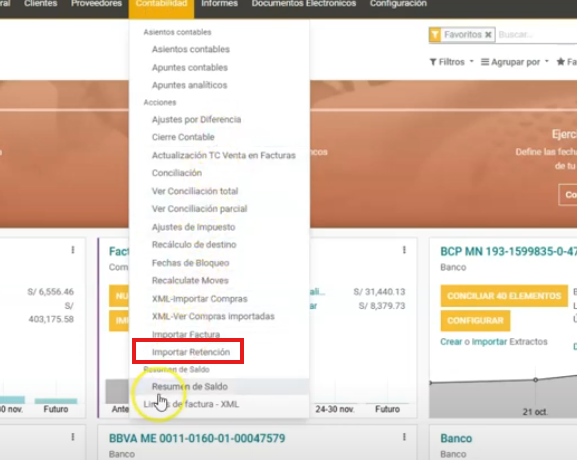Remove the Favoritos filter tag
Viewport: 577px width, 460px height.
[488, 35]
